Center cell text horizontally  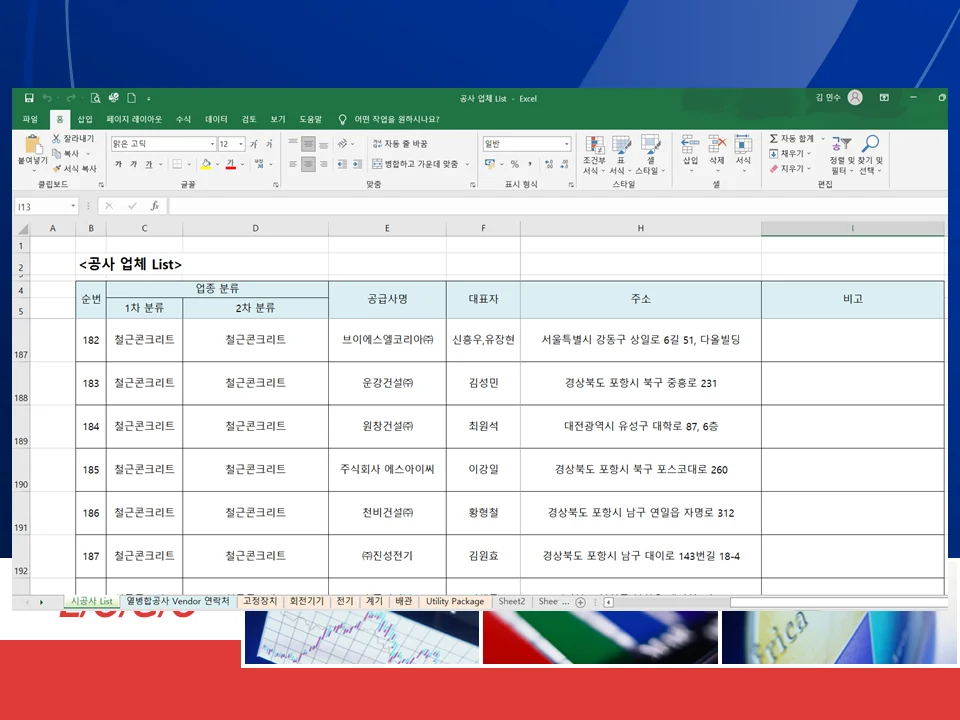(x=308, y=164)
